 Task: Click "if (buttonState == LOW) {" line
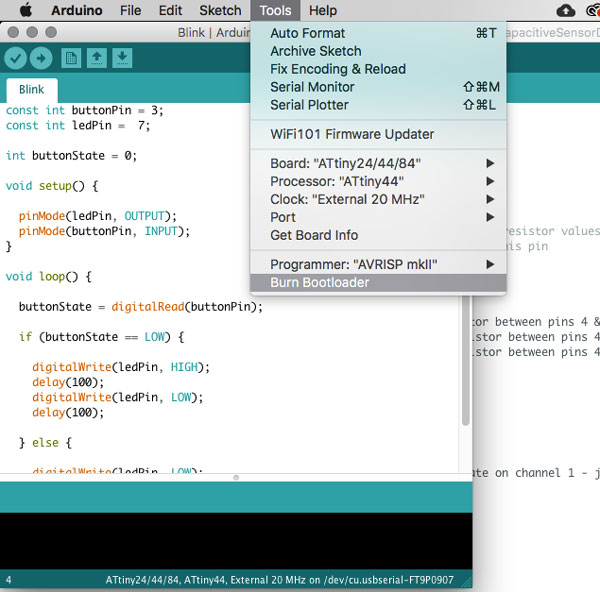(x=101, y=337)
